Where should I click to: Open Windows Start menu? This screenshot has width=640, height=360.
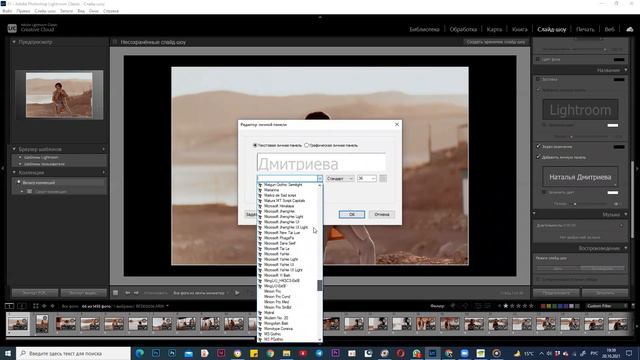pos(8,353)
